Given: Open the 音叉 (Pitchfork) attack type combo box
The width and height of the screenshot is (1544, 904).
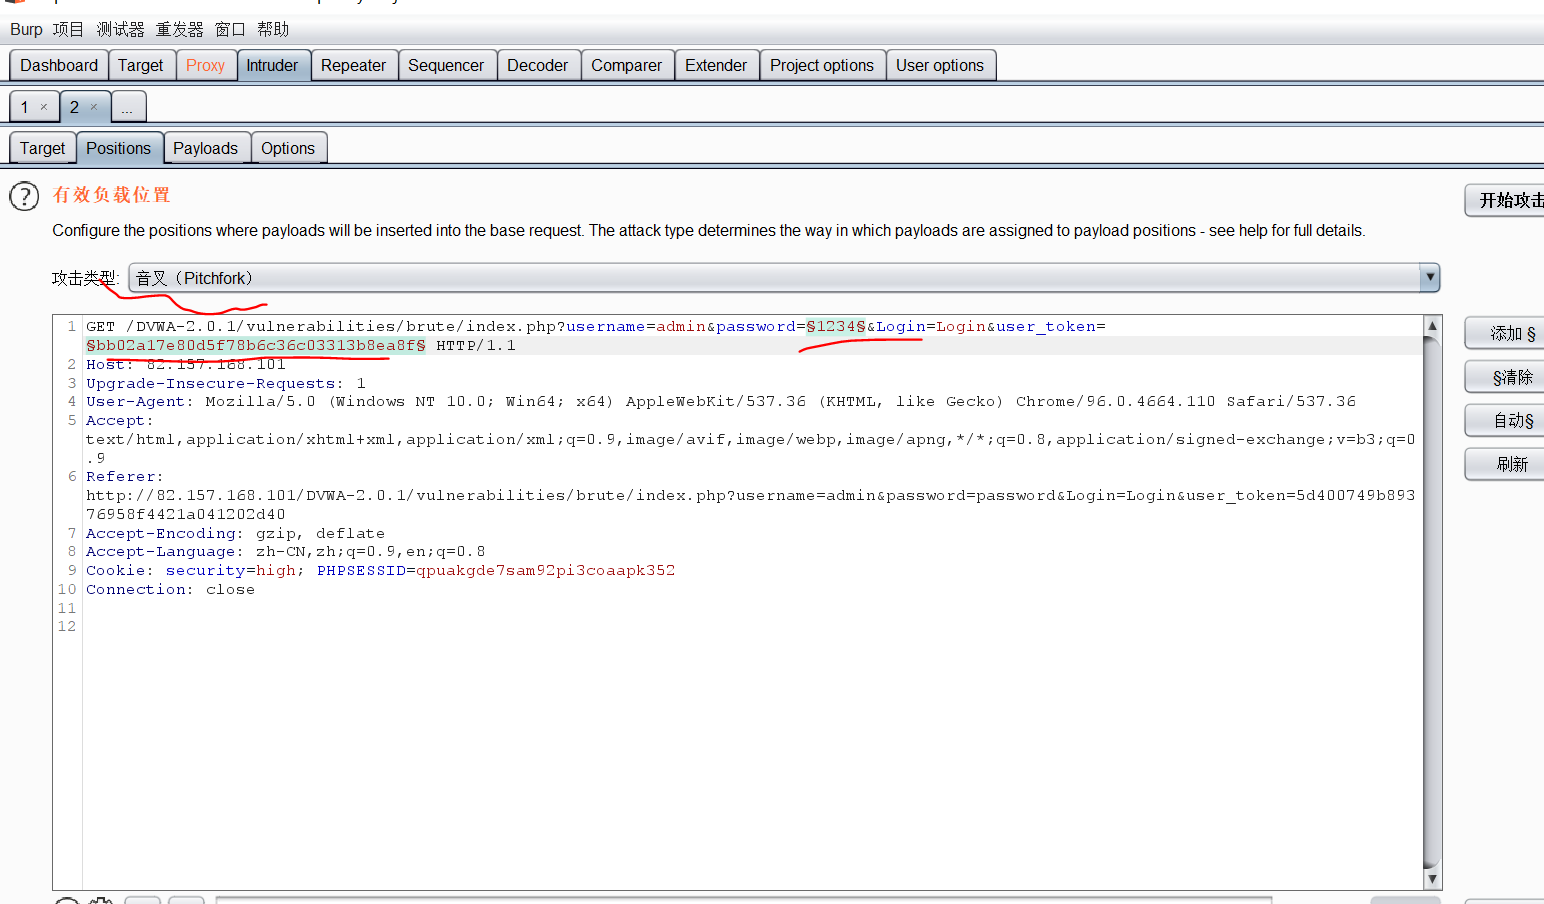Looking at the screenshot, I should [784, 278].
